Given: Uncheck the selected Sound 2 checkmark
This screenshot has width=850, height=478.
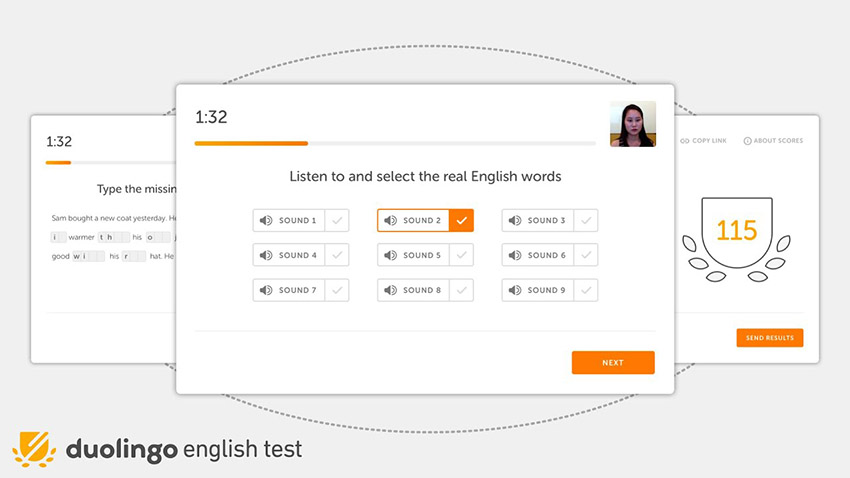Looking at the screenshot, I should [461, 221].
